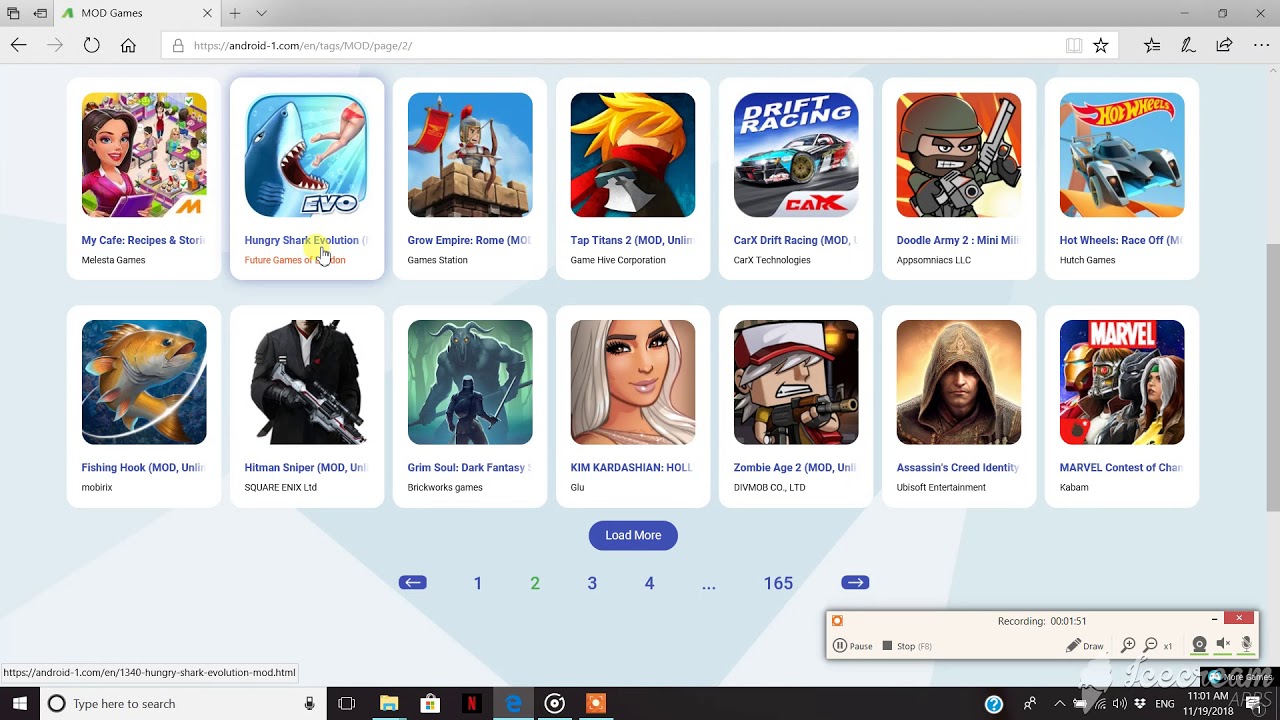Click the tabs you've set aside icon
Image resolution: width=1280 pixels, height=720 pixels.
coord(14,13)
